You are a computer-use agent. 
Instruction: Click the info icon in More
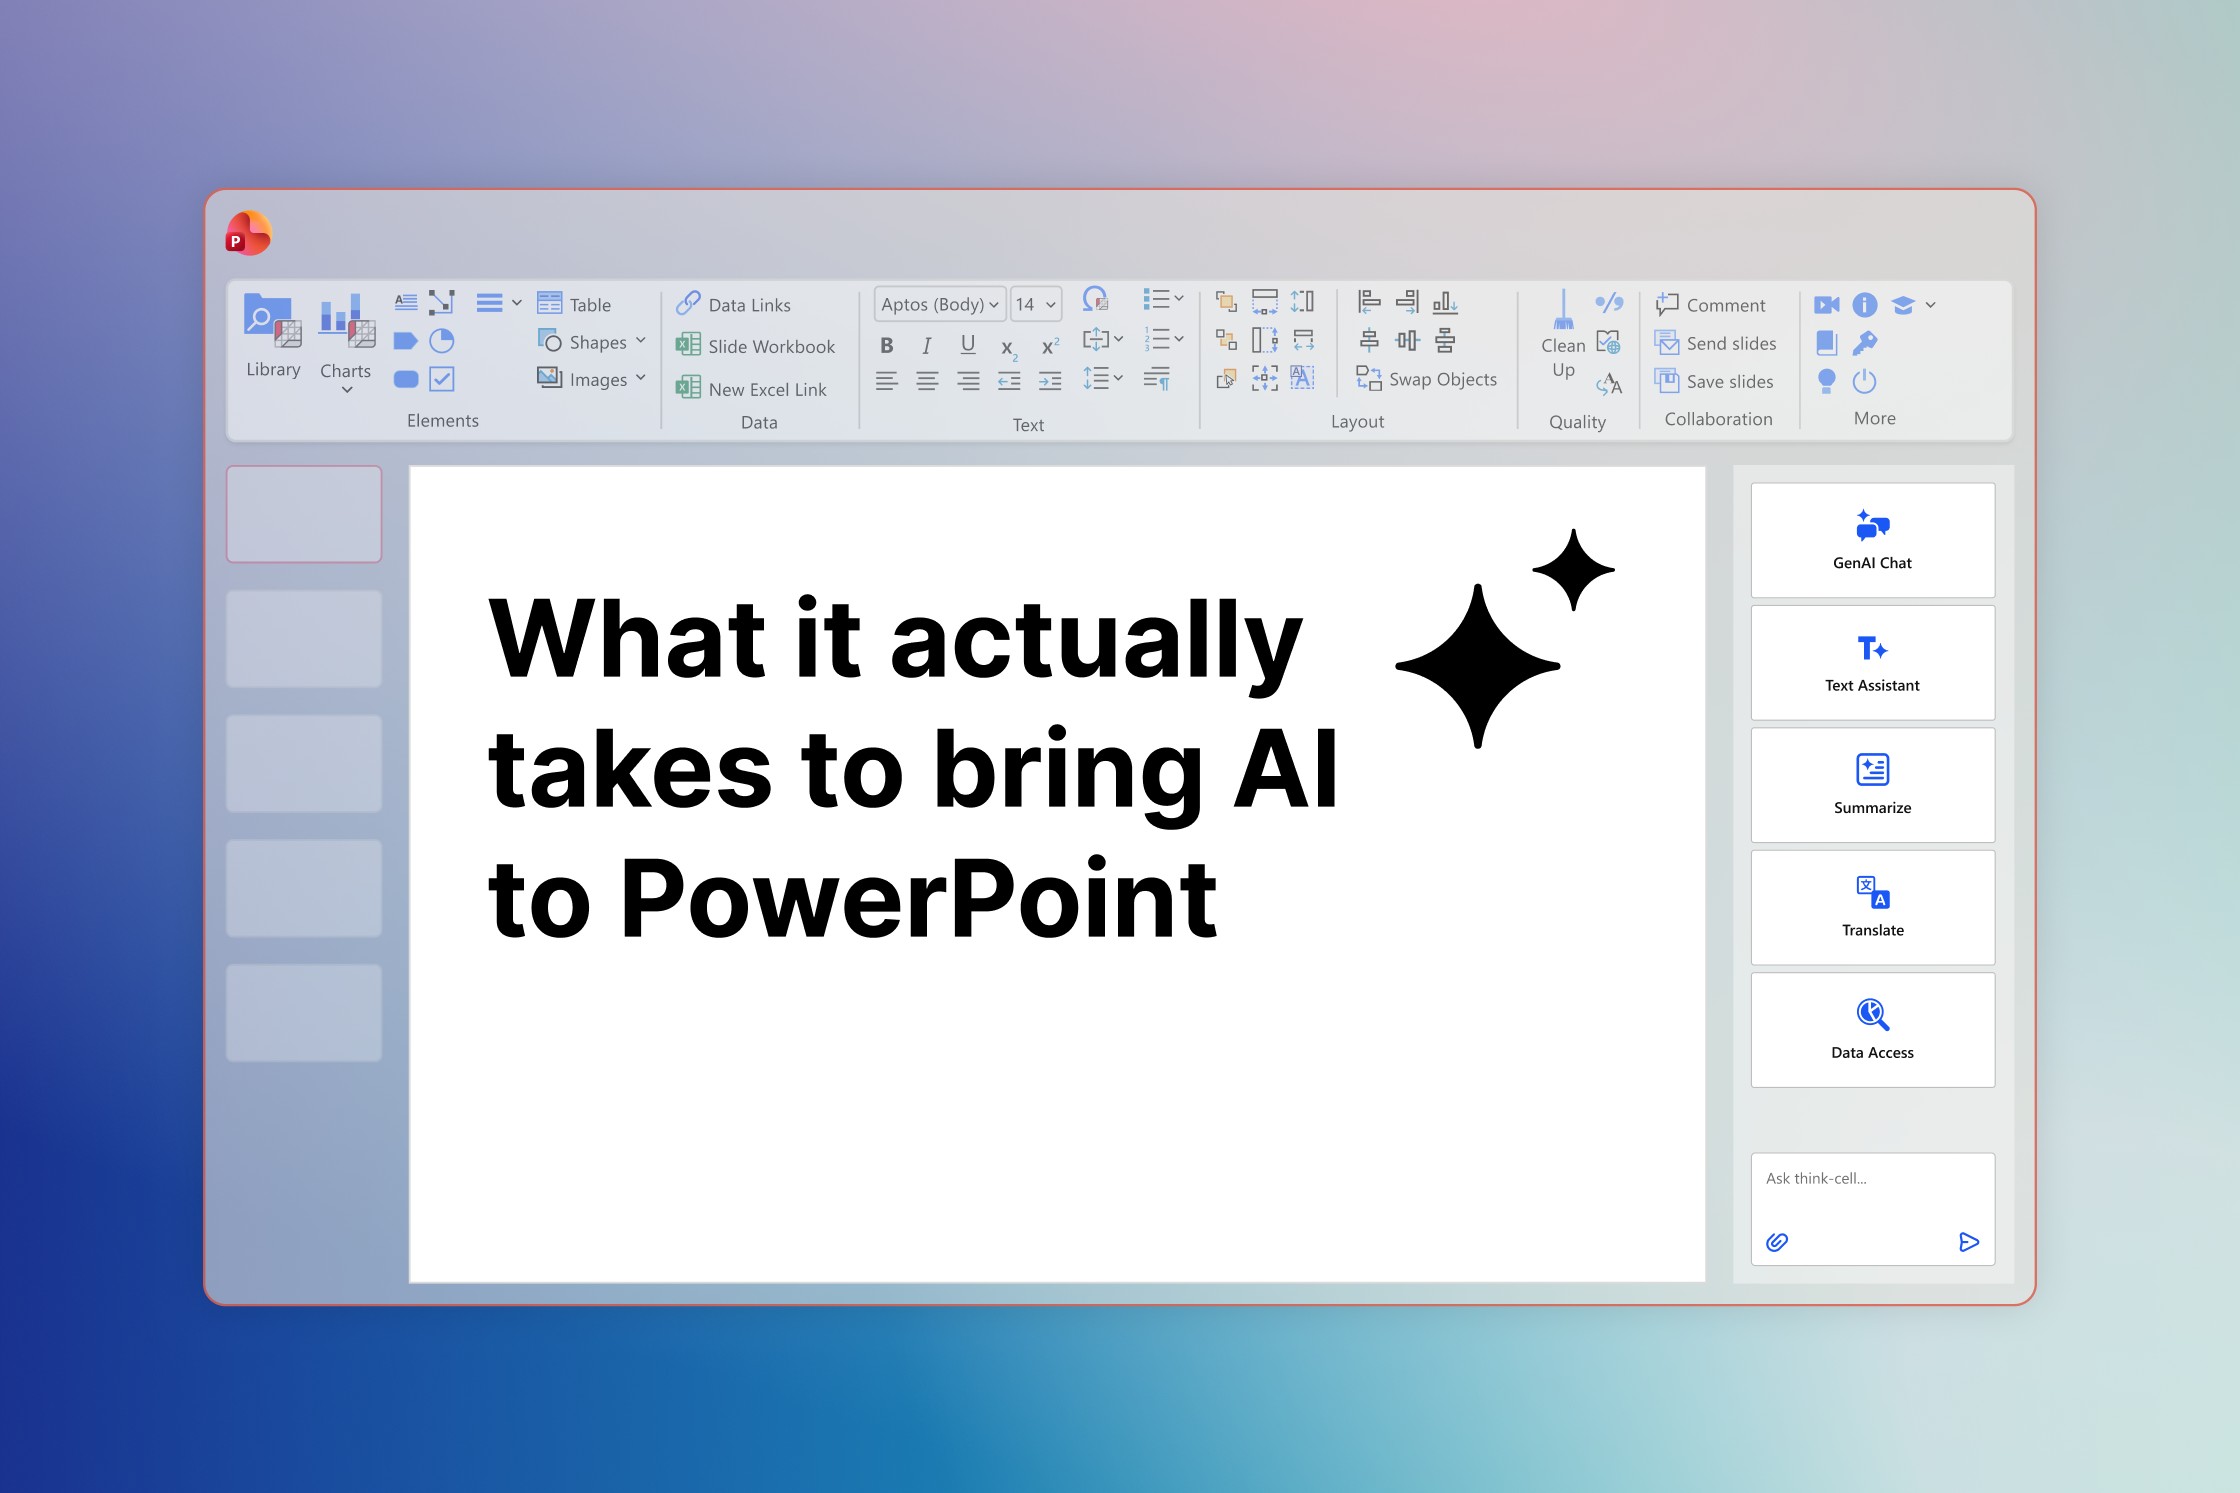[x=1865, y=305]
